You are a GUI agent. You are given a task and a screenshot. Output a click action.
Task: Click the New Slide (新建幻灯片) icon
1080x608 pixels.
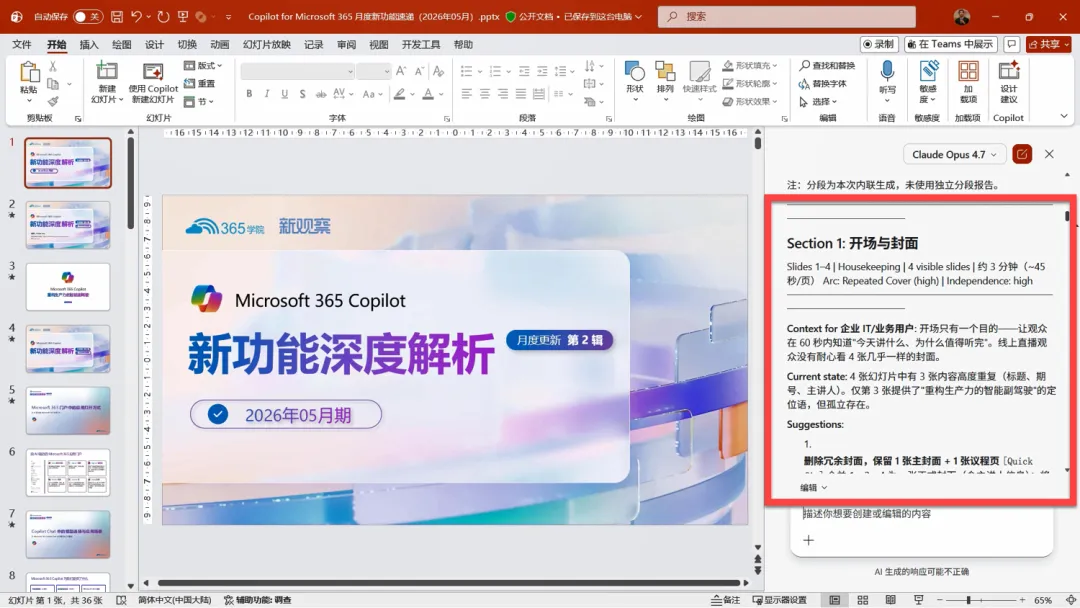(107, 71)
